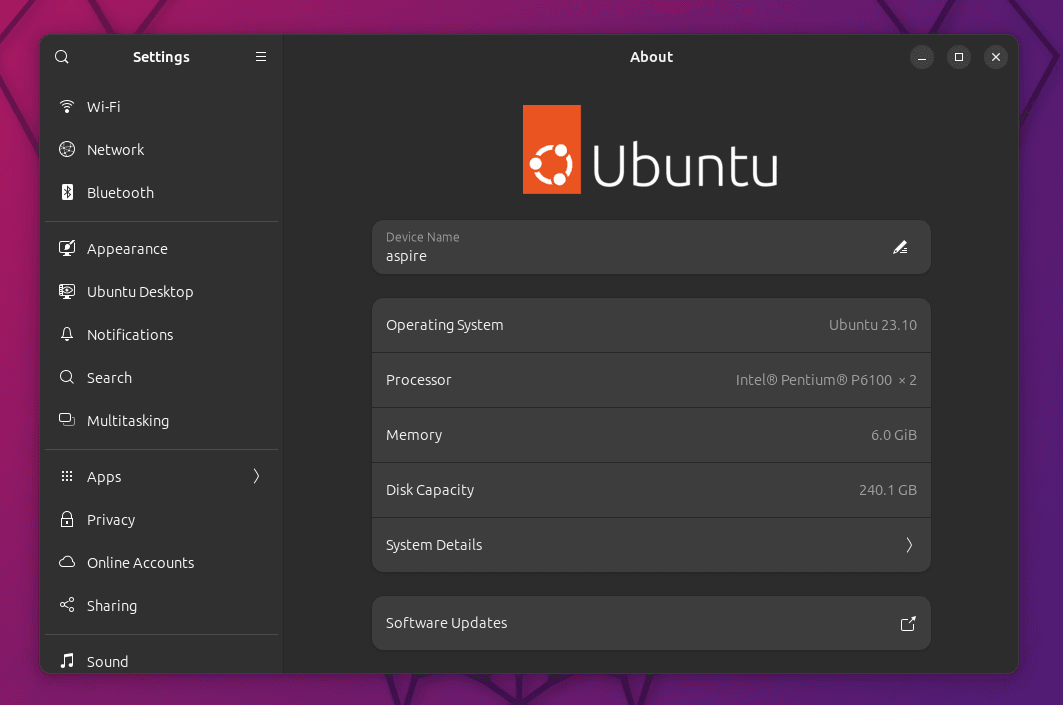Expand the Apps submenu chevron

click(x=256, y=477)
